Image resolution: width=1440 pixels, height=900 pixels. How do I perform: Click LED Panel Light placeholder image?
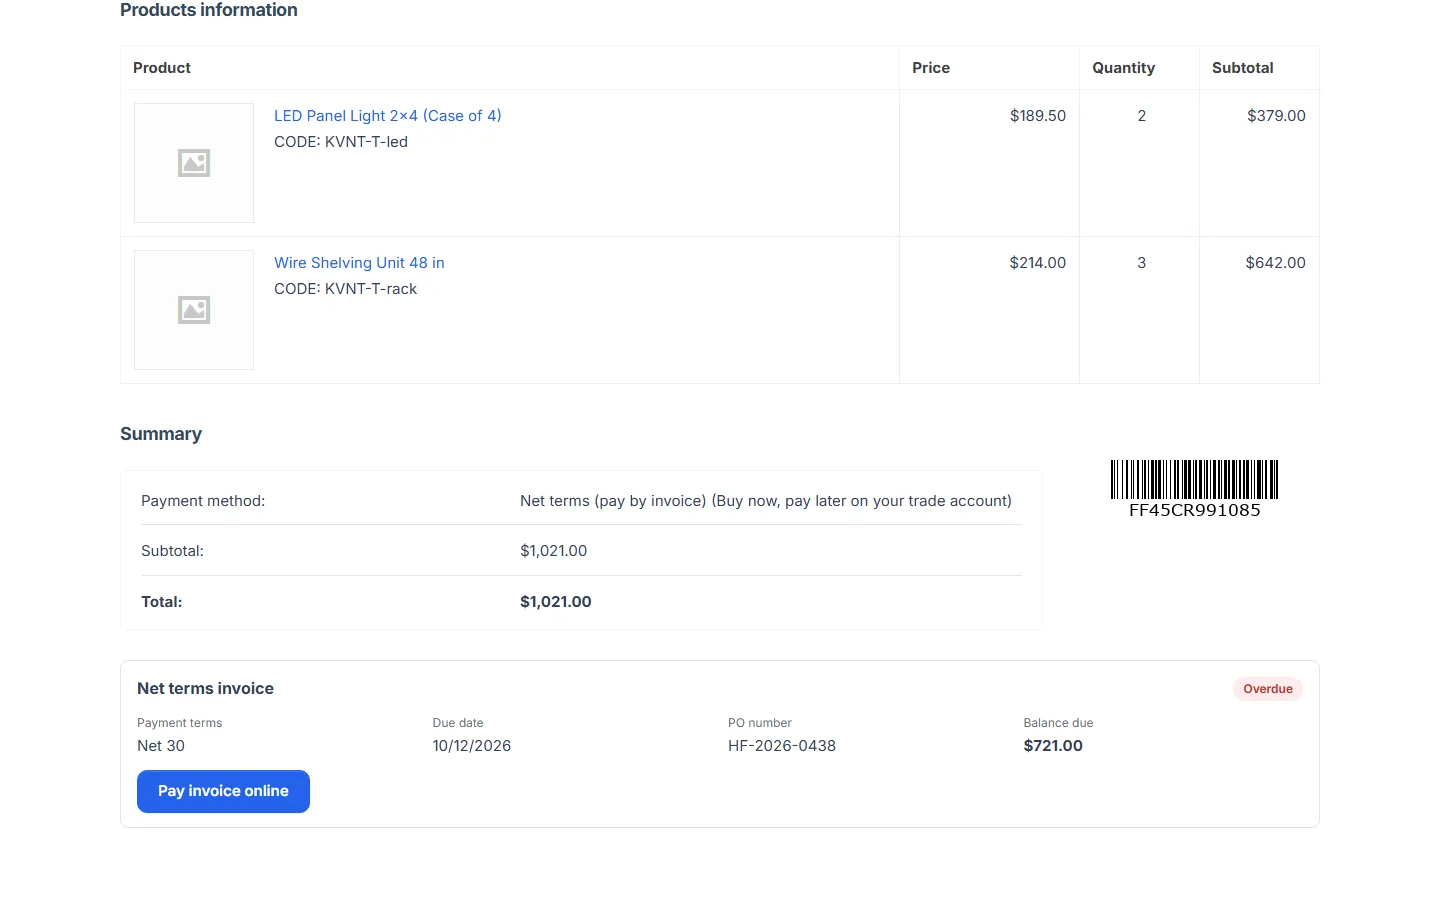[194, 163]
